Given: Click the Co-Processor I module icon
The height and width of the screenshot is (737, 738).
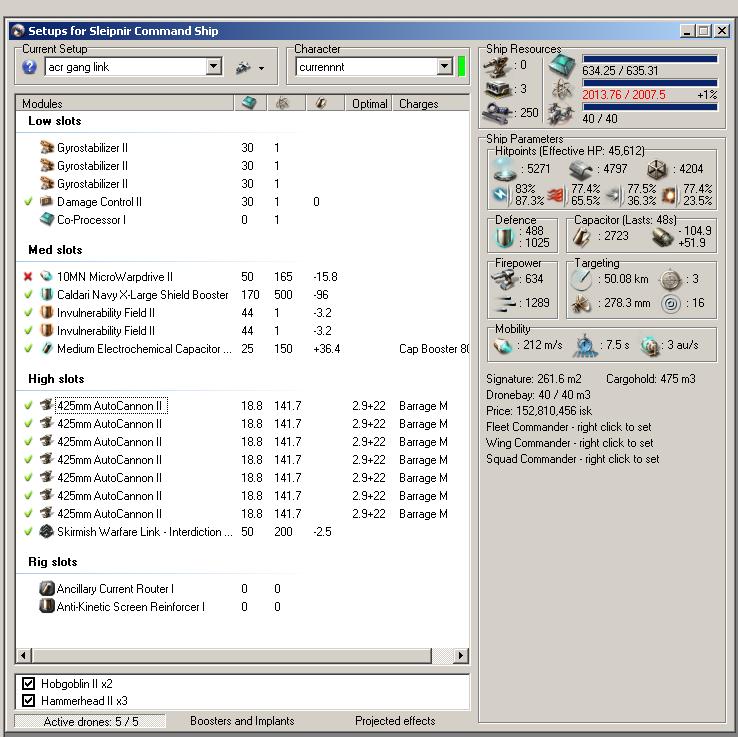Looking at the screenshot, I should click(47, 219).
